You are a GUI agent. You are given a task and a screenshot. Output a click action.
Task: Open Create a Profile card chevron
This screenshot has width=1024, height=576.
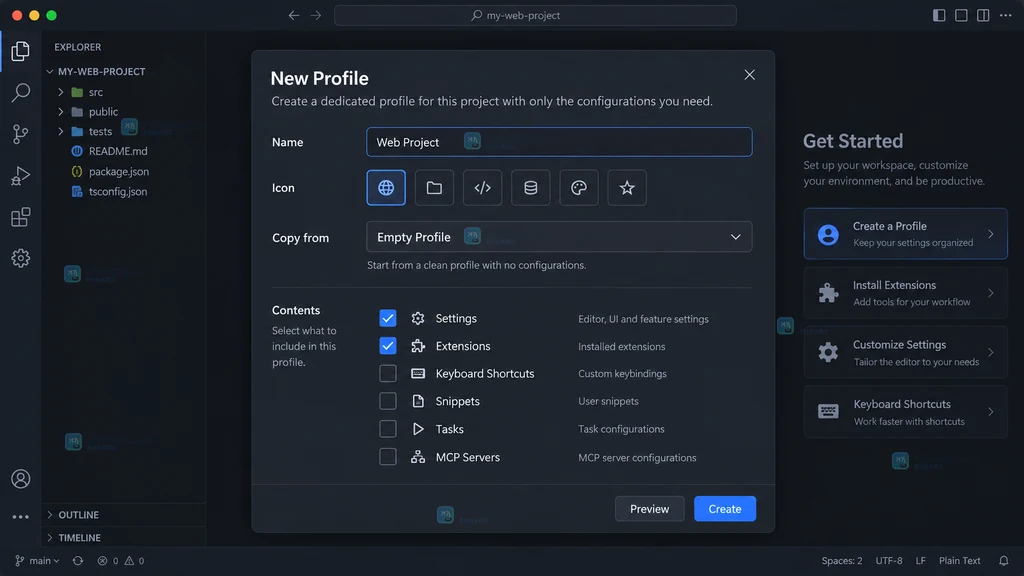[991, 234]
